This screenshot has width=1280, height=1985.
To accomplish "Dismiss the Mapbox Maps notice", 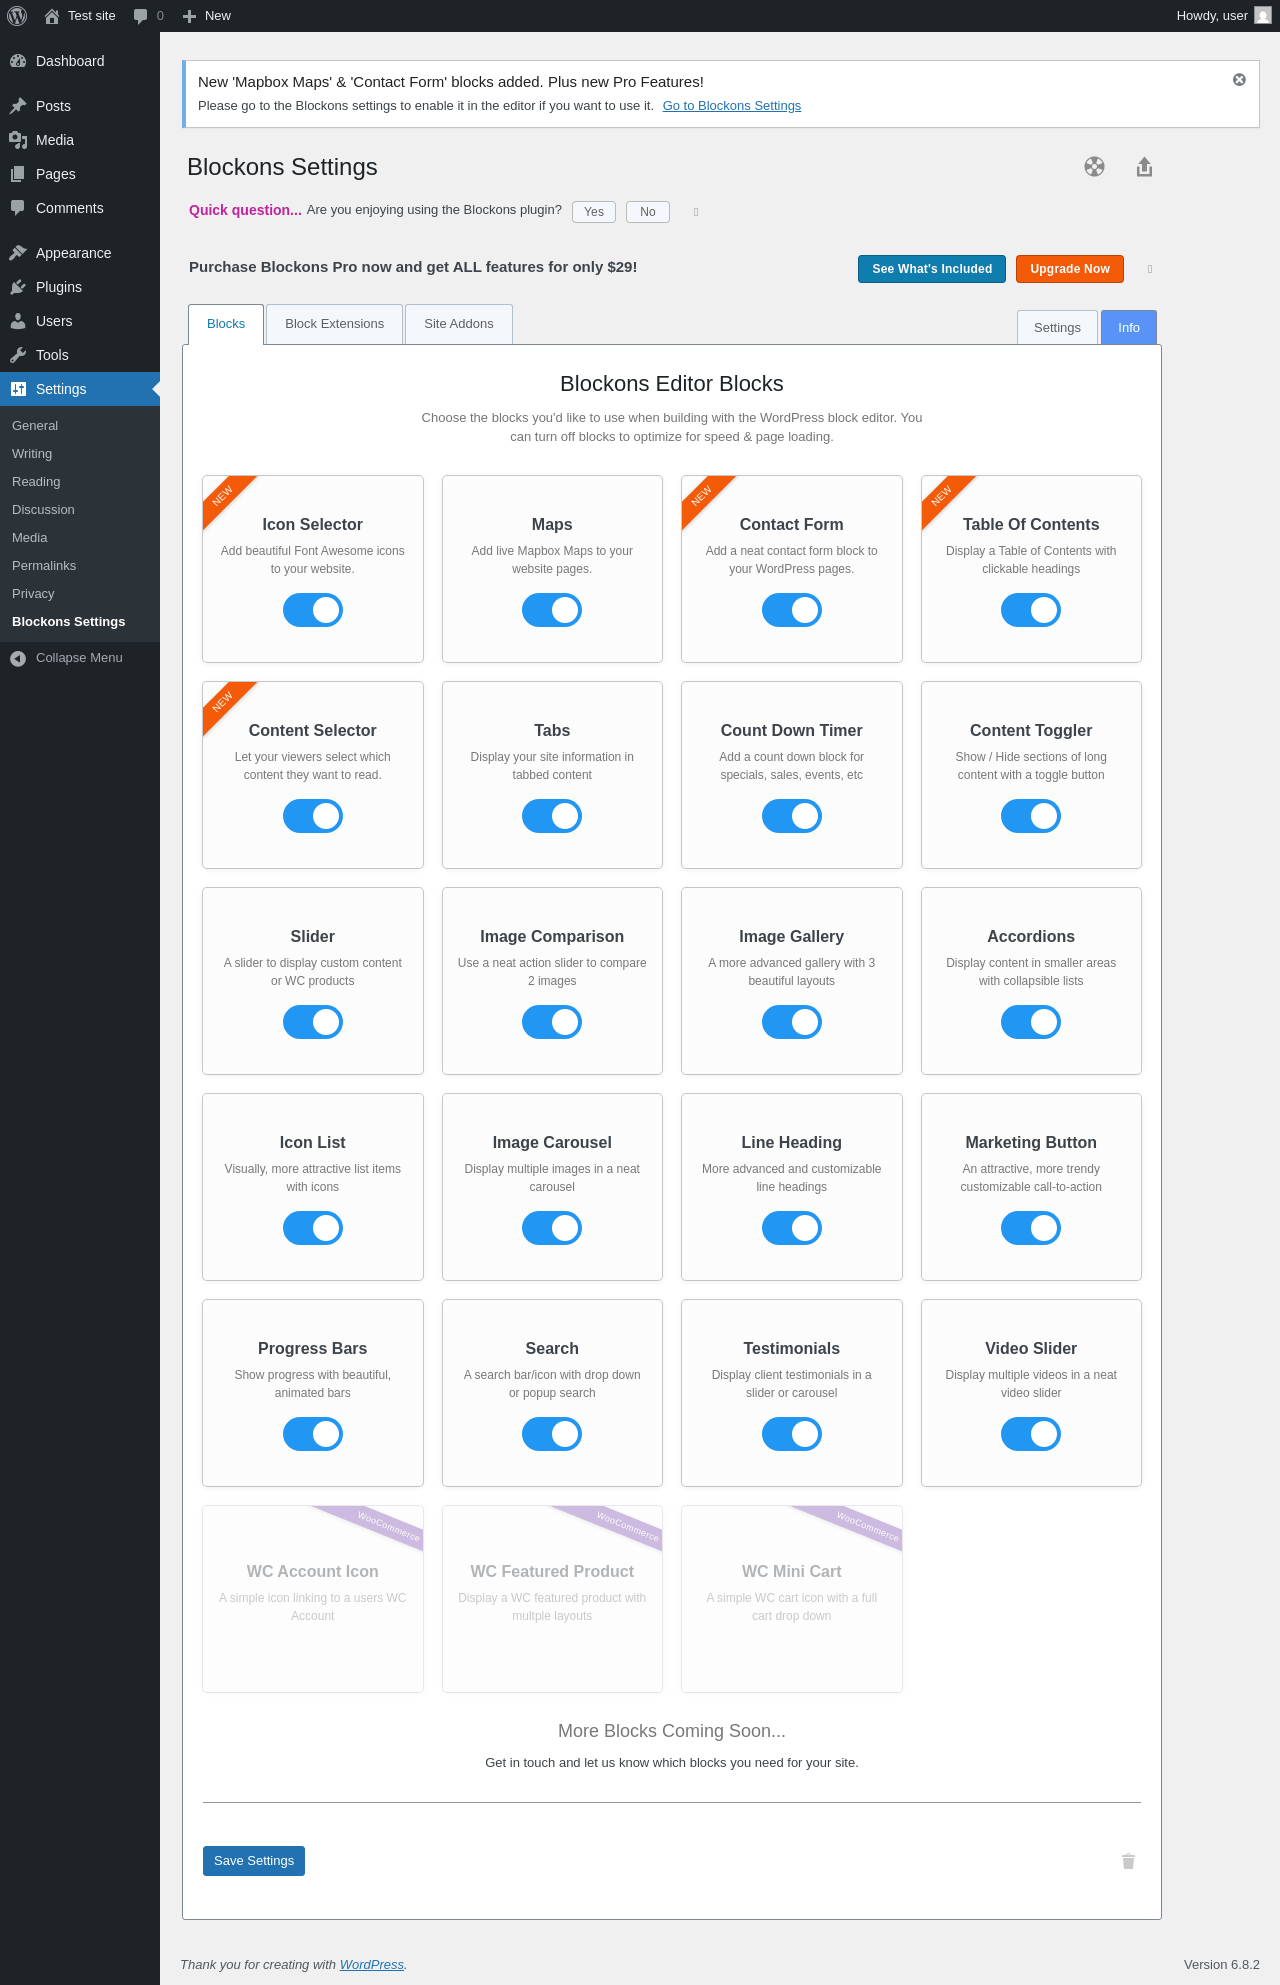I will (x=1239, y=80).
